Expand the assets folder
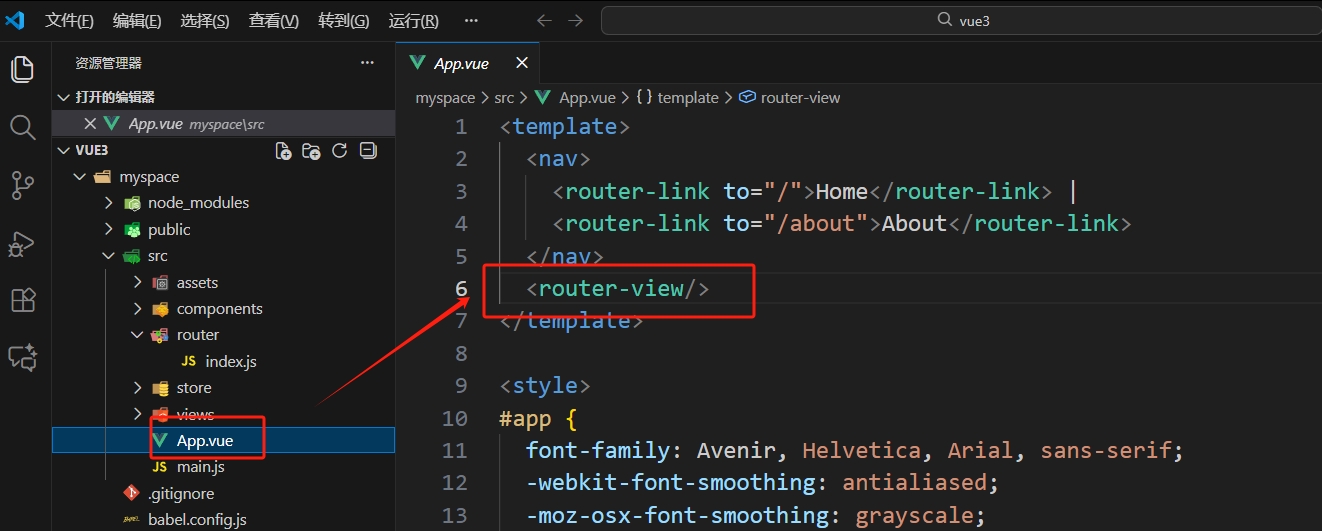 pyautogui.click(x=137, y=283)
